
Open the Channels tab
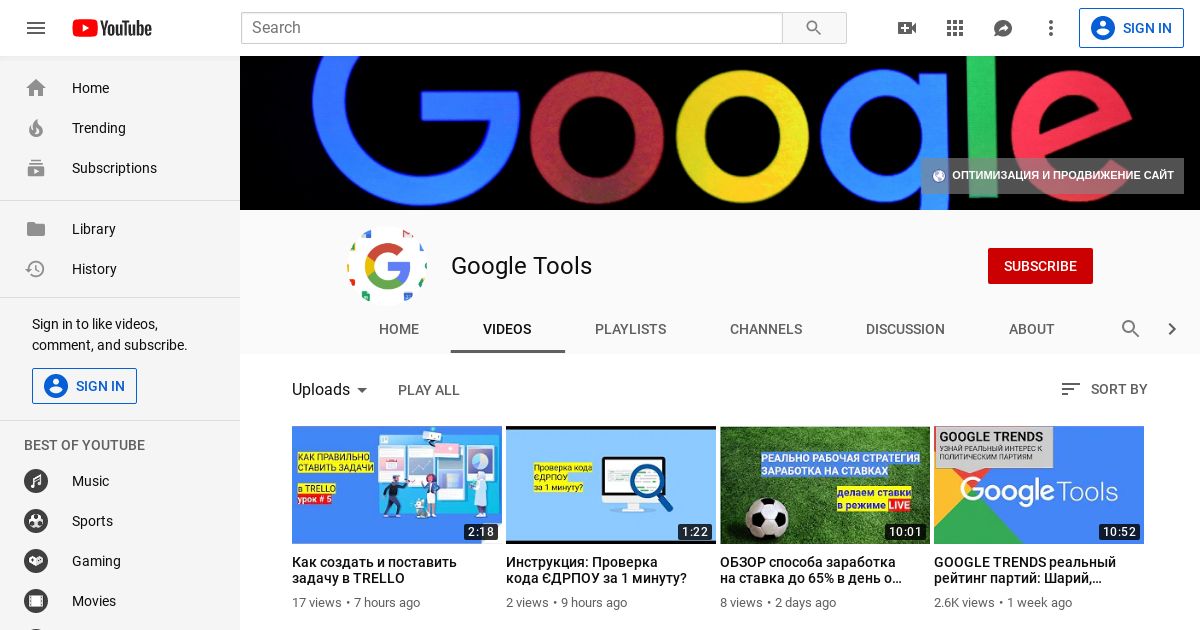(x=766, y=329)
